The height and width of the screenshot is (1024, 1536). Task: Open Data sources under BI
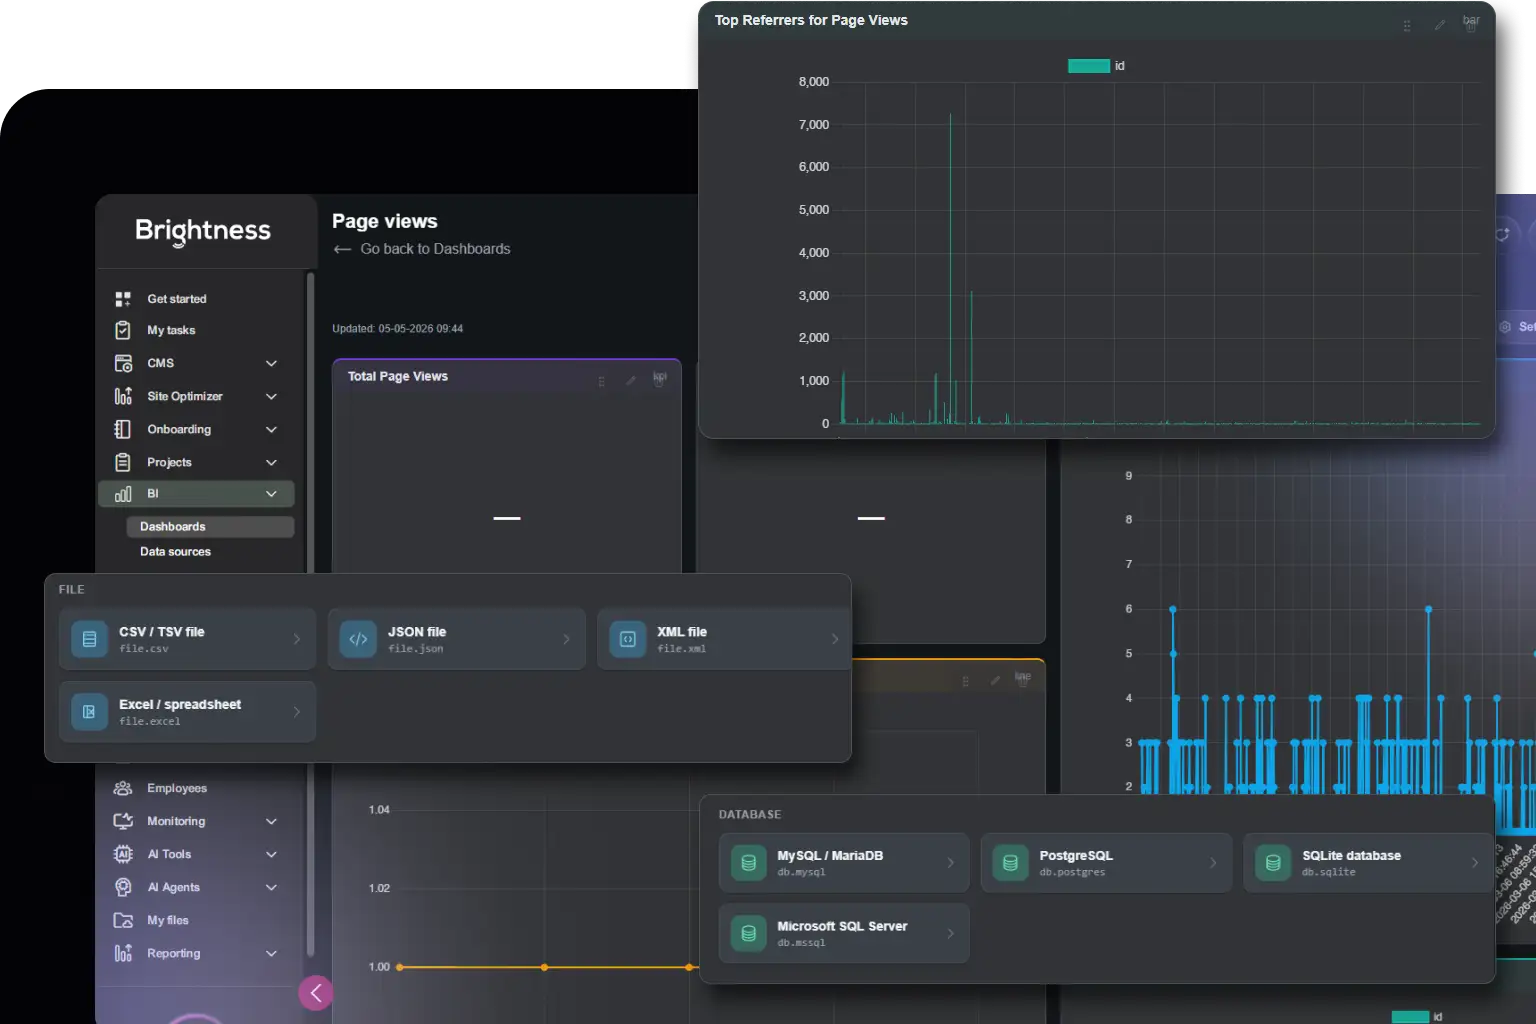click(175, 552)
